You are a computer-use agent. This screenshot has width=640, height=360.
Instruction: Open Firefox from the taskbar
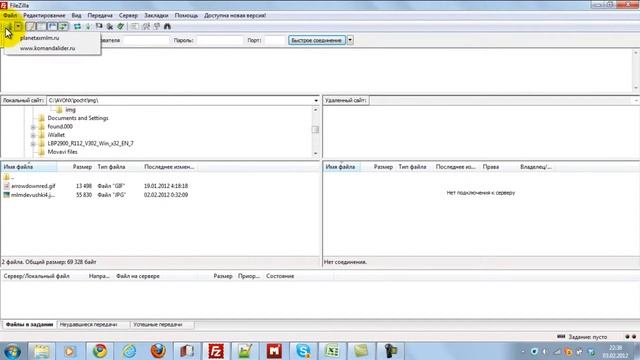click(x=158, y=351)
